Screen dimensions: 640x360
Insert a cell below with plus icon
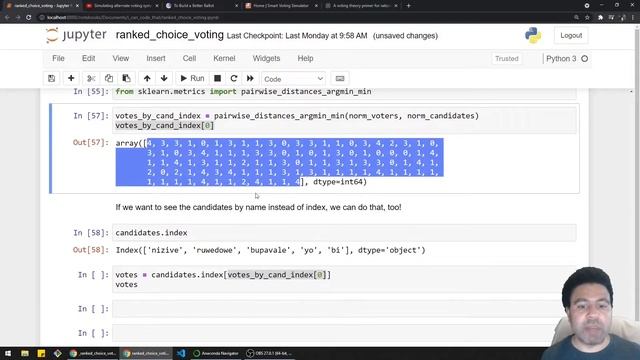[x=71, y=78]
